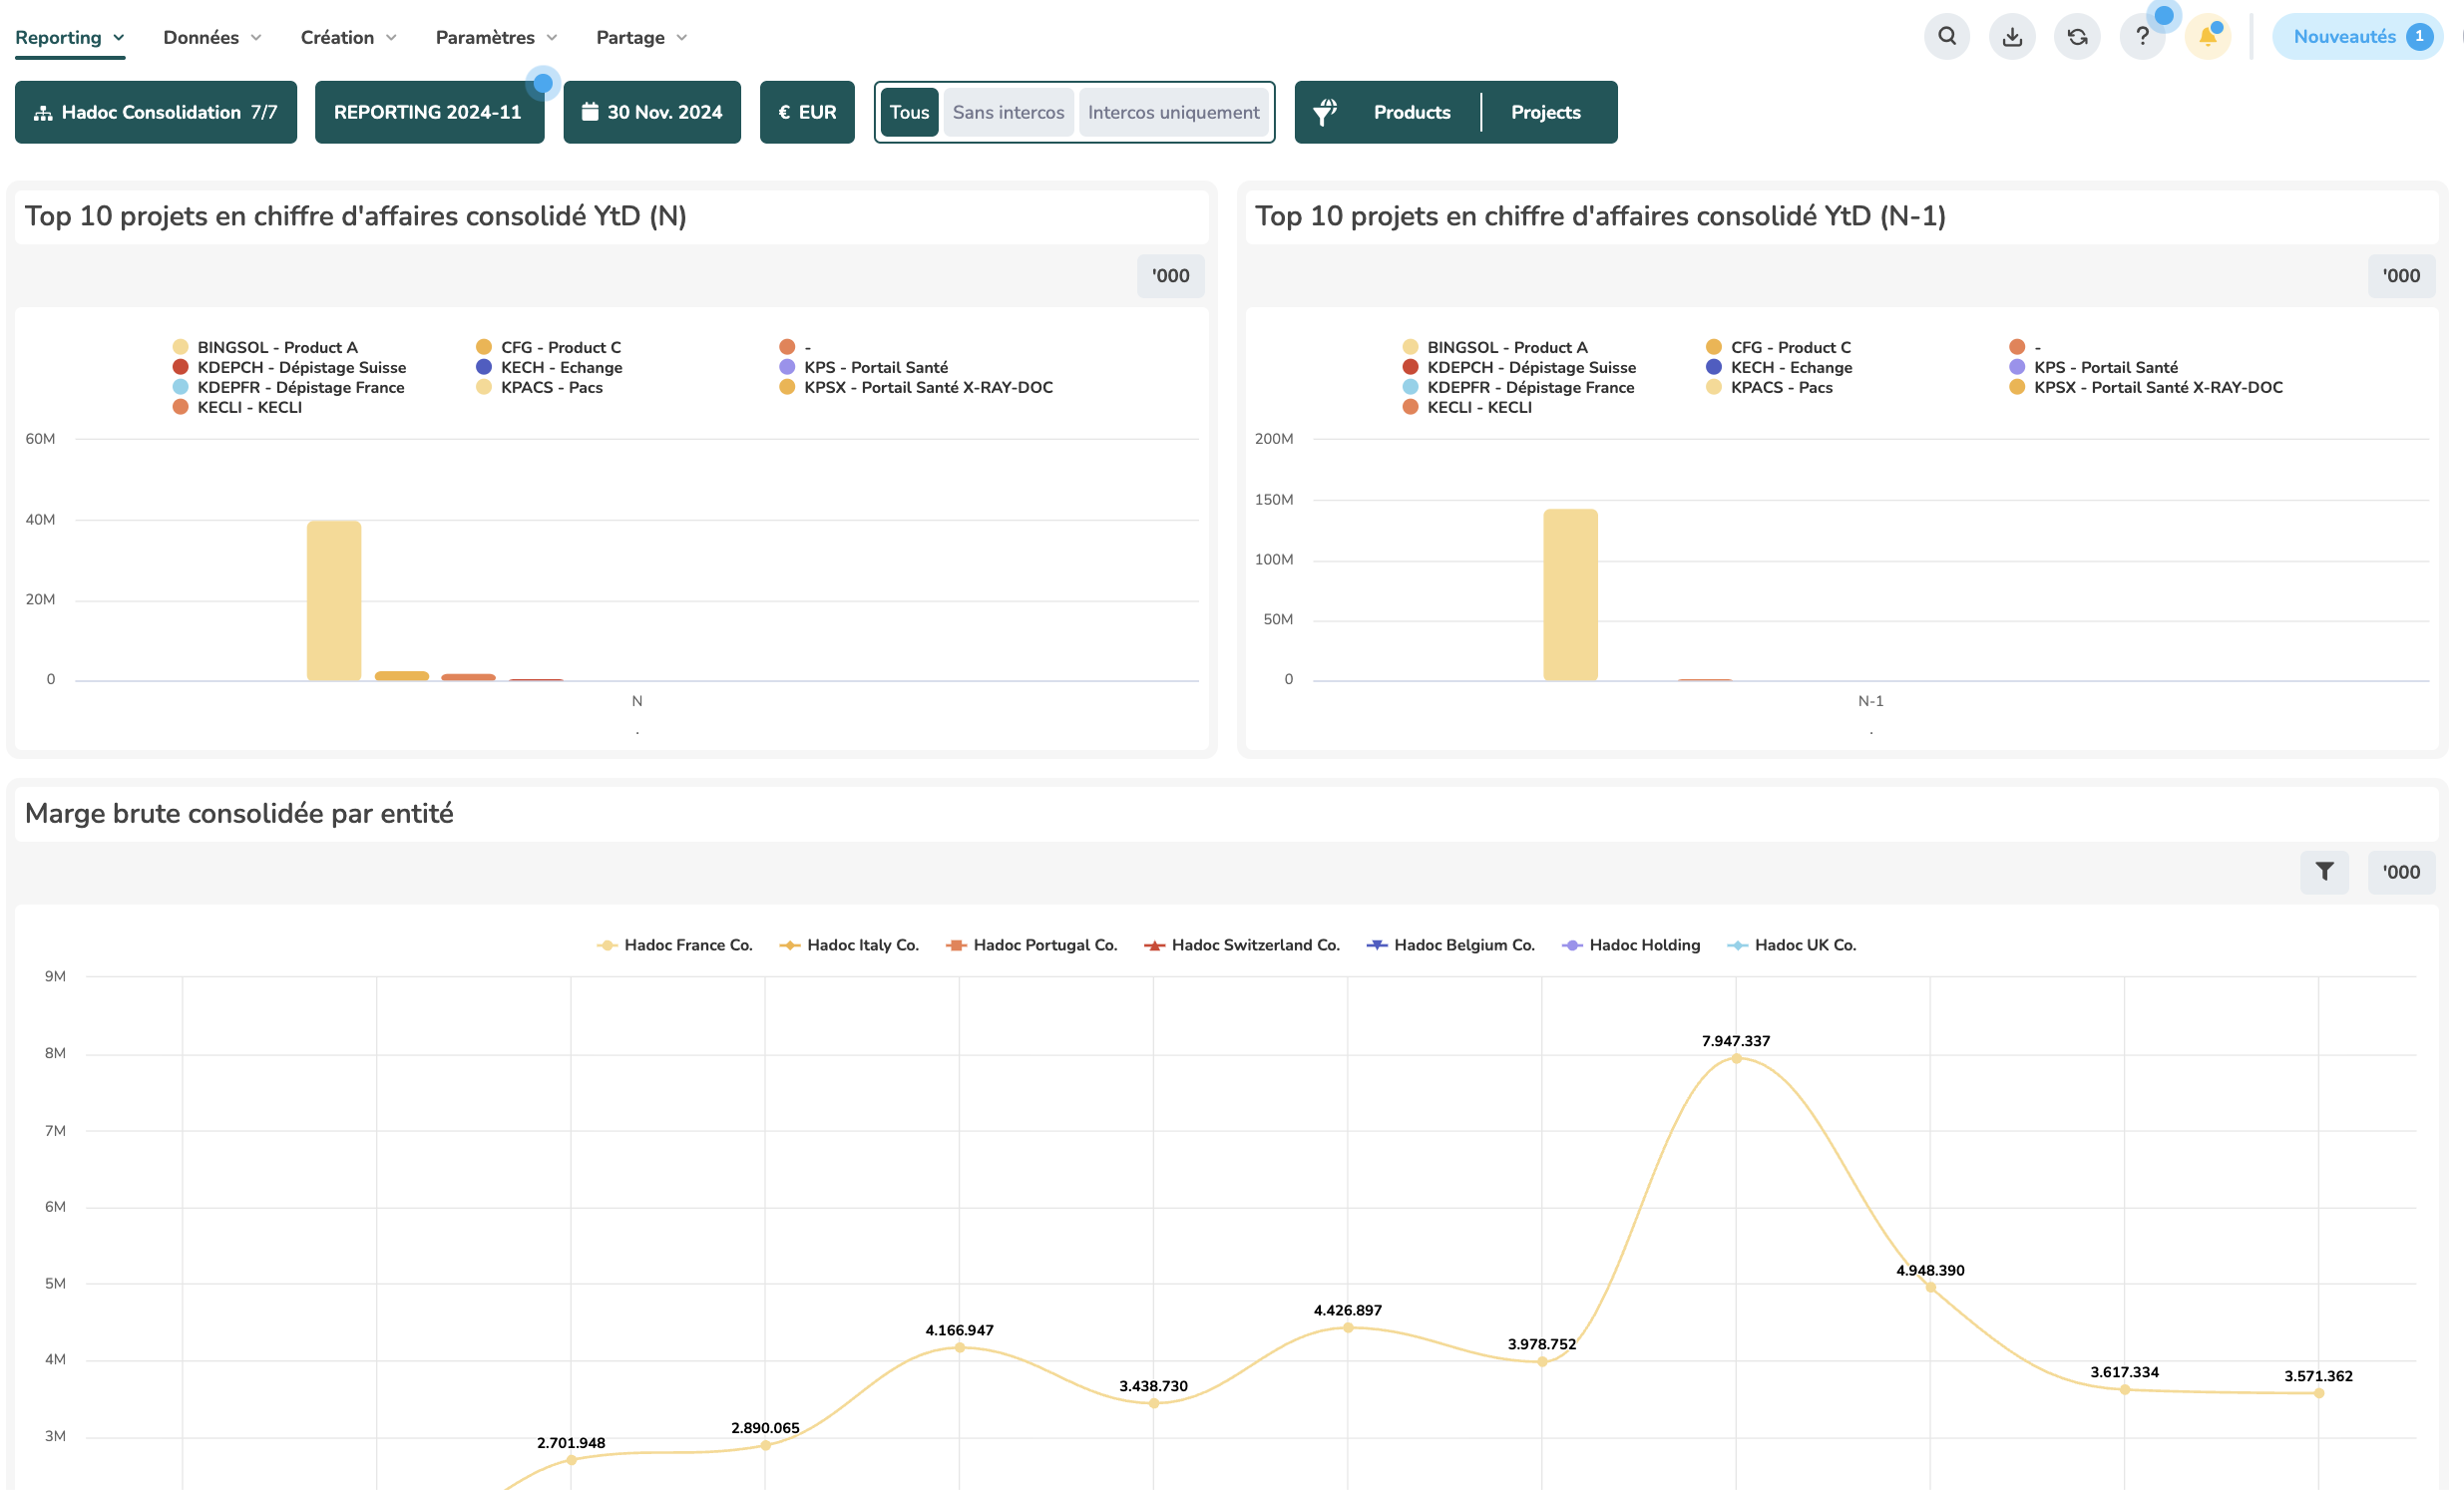Click the funnel filter icon in Marge brute panel
Image resolution: width=2464 pixels, height=1490 pixels.
coord(2324,872)
